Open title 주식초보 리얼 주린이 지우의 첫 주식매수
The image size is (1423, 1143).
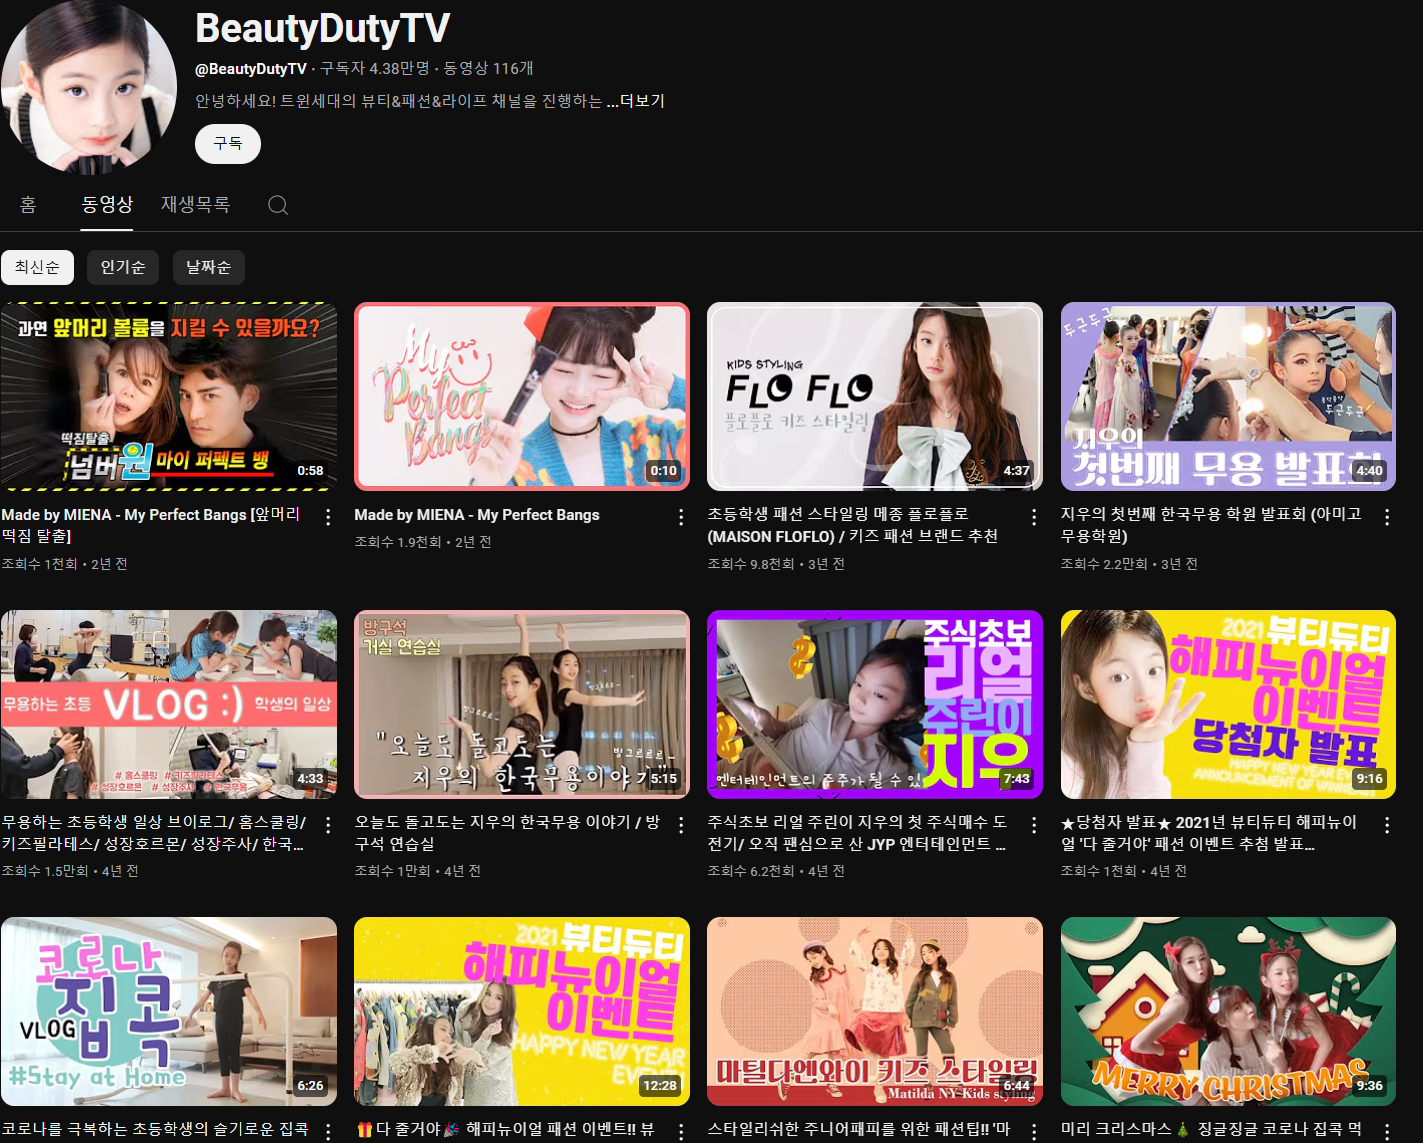click(857, 833)
